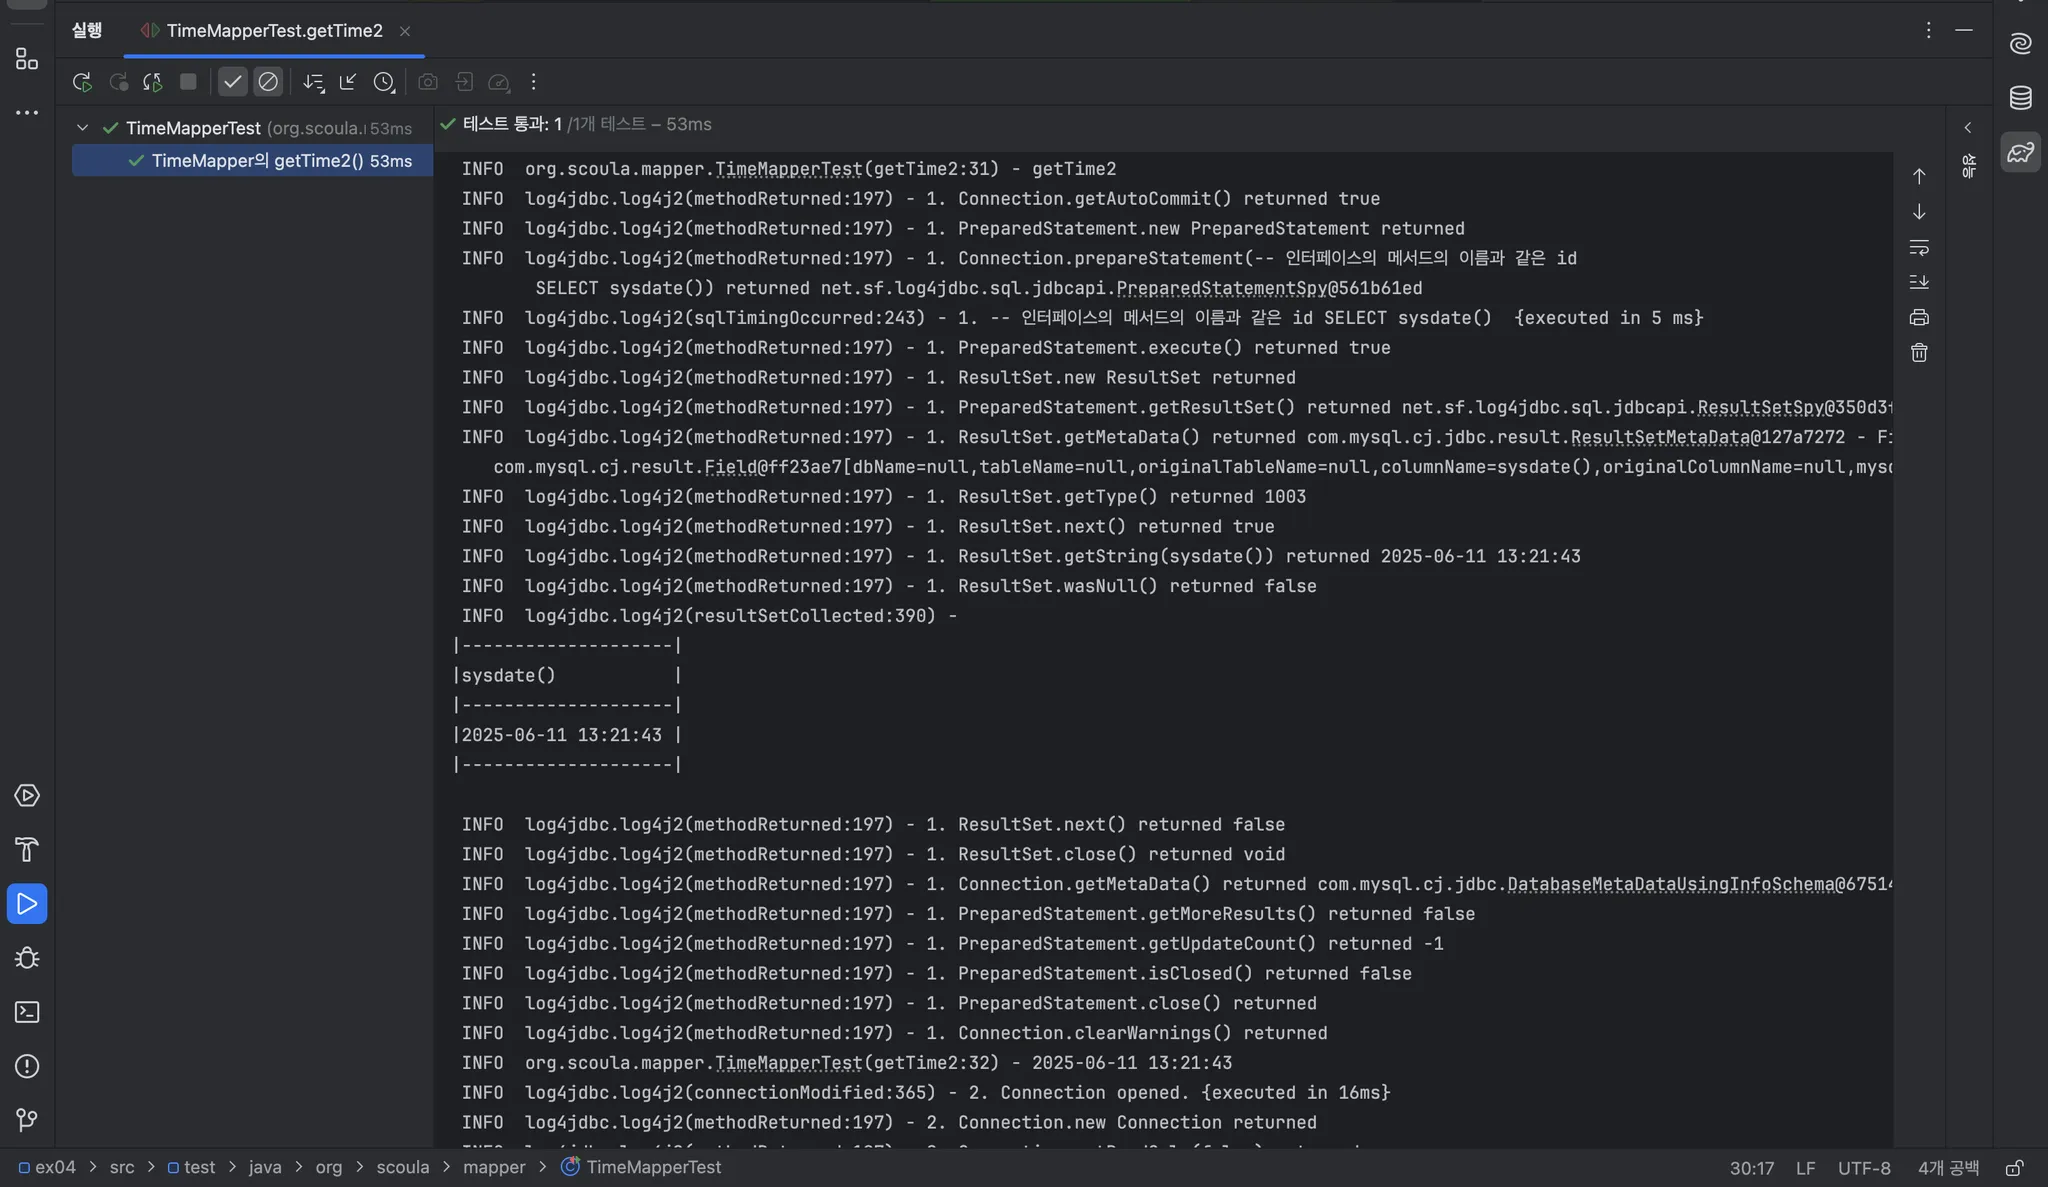Collapse all test tree nodes
This screenshot has width=2048, height=1187.
click(x=348, y=82)
